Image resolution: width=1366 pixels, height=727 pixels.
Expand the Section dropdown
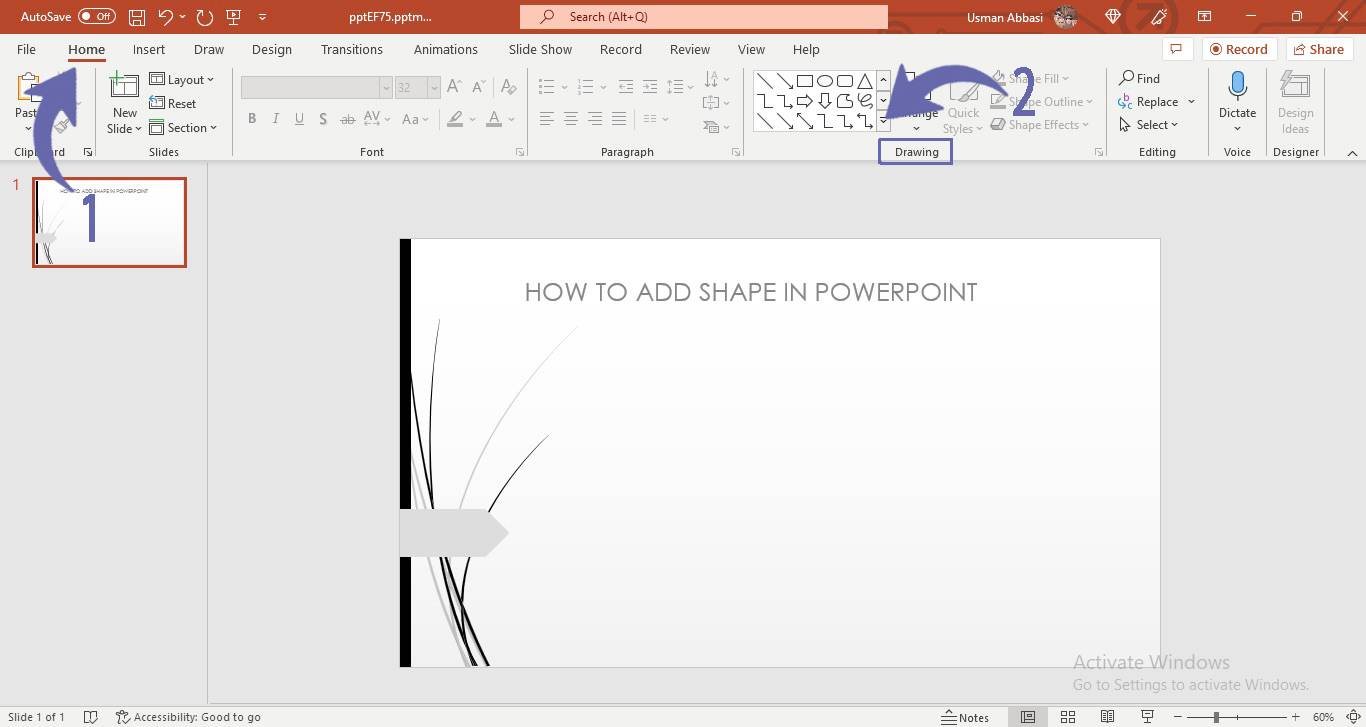(184, 128)
